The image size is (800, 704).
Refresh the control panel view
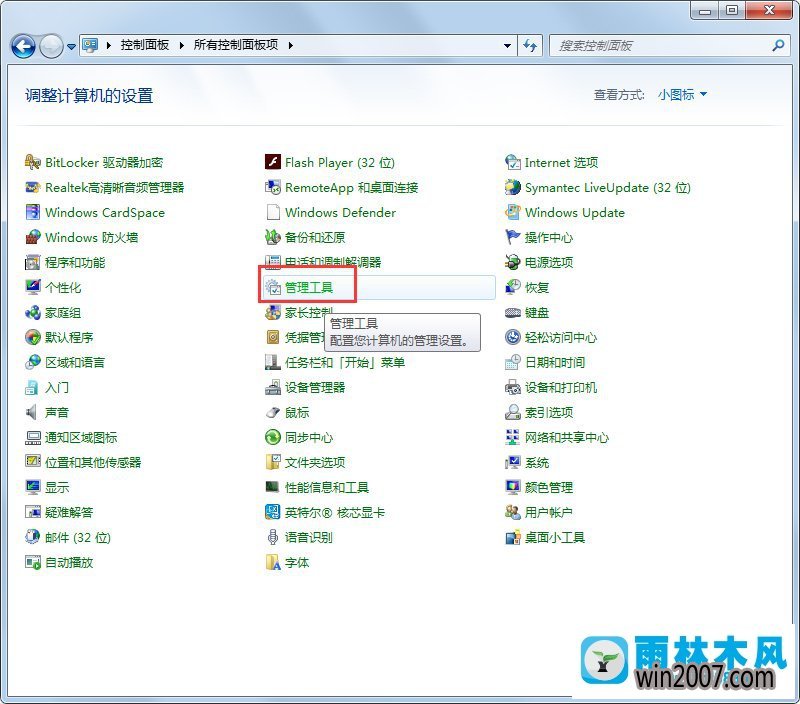point(530,45)
